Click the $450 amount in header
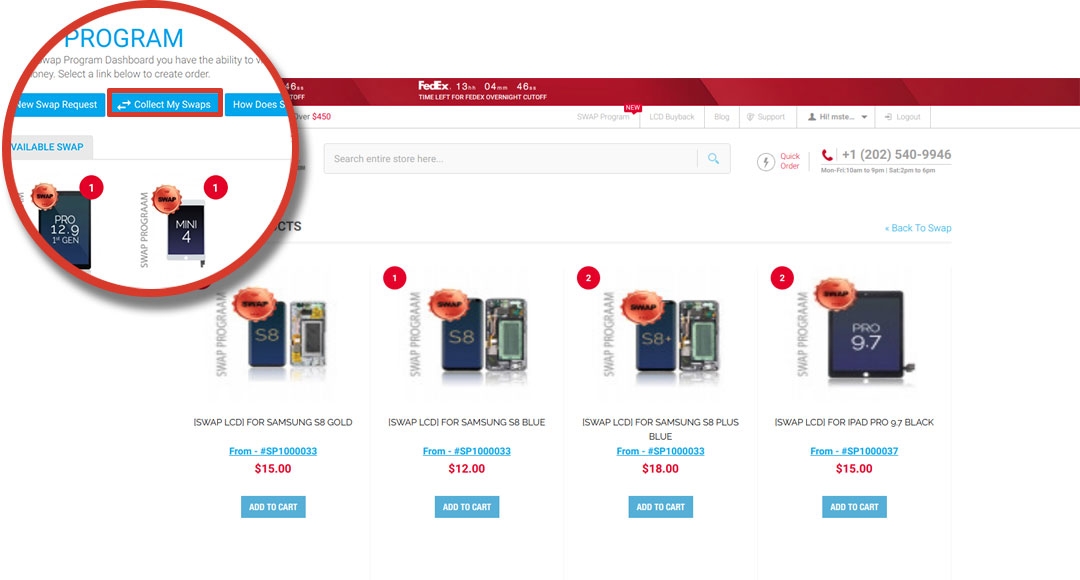The image size is (1080, 580). (322, 117)
